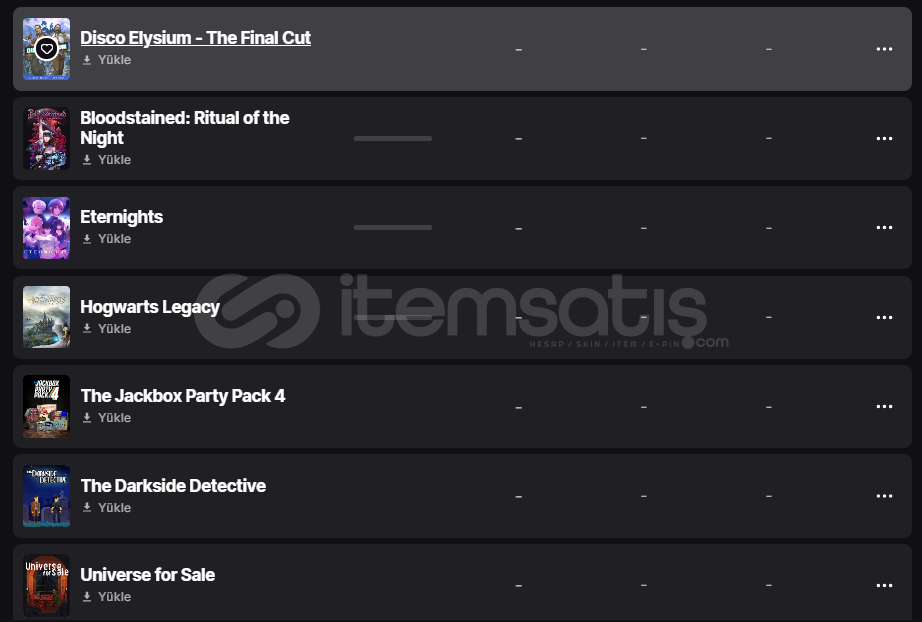Click download icon under Eternights

(x=87, y=239)
